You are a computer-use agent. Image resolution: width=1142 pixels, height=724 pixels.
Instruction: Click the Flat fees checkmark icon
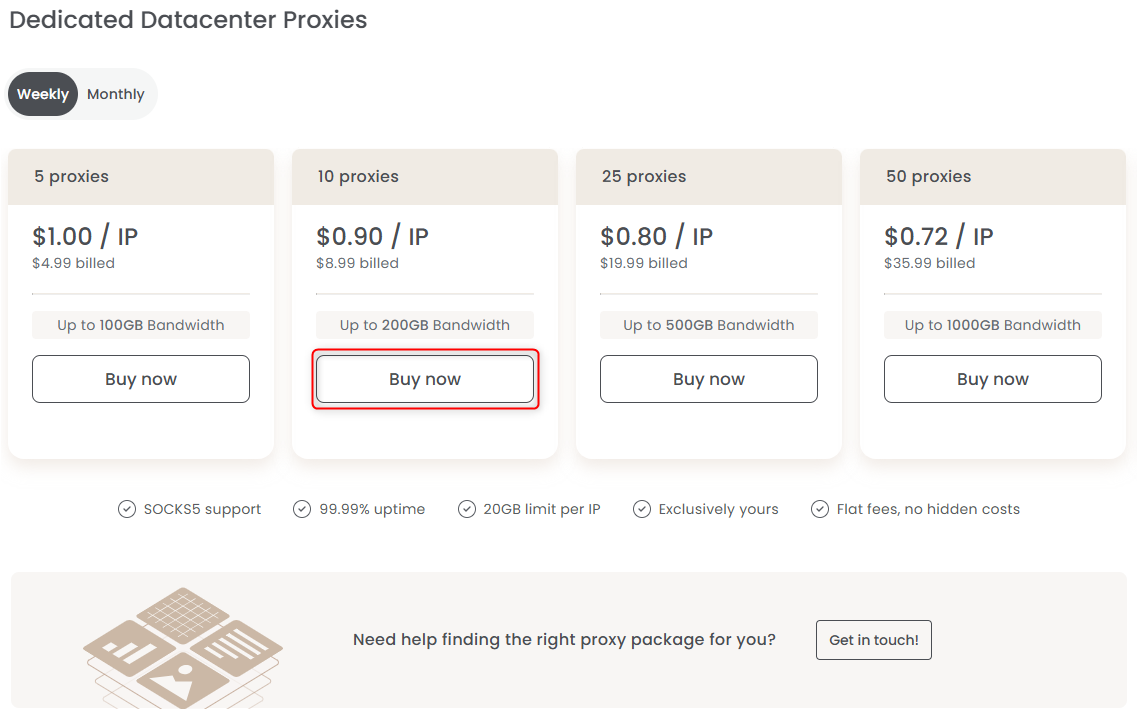820,509
